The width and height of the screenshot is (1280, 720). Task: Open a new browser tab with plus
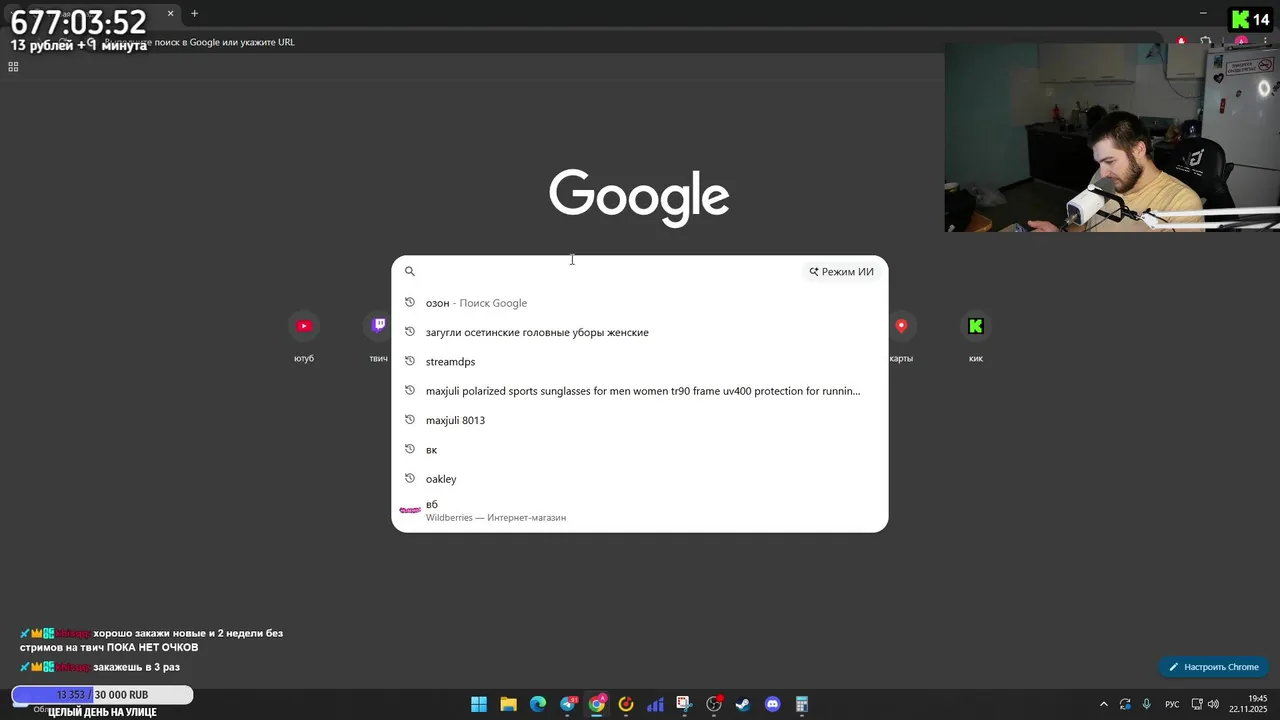point(194,14)
